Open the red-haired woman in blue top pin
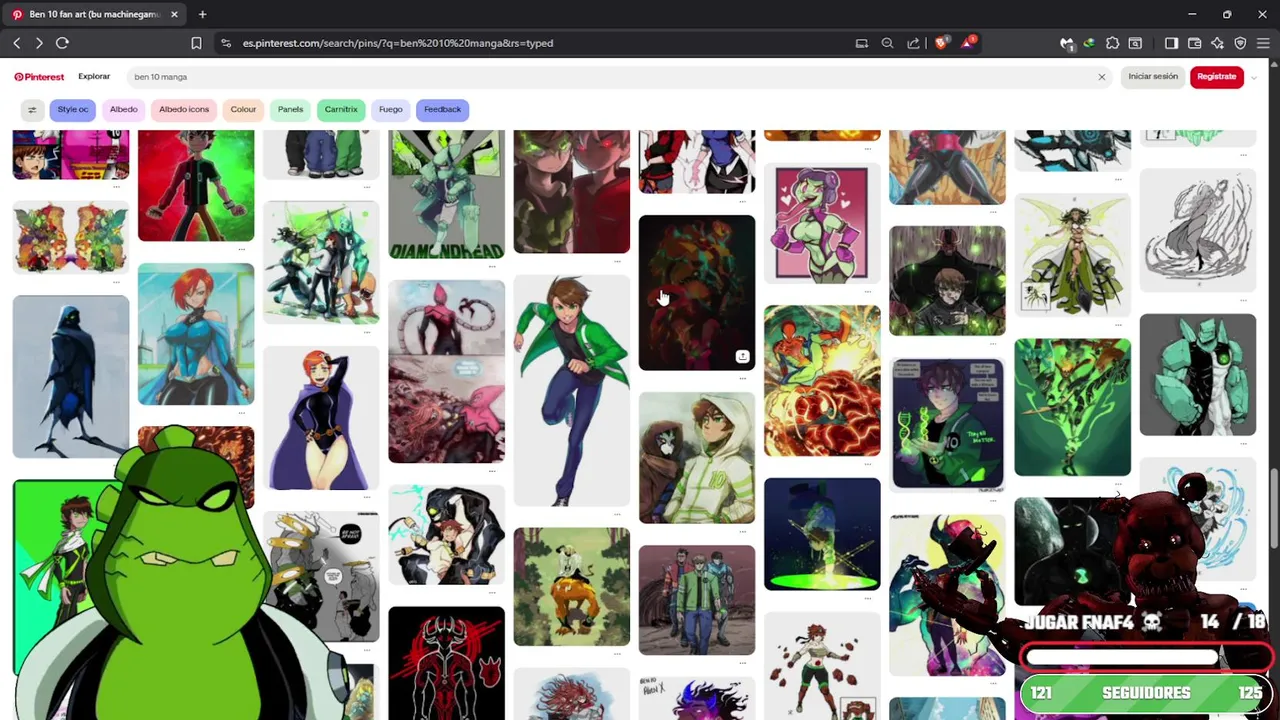The image size is (1280, 720). [x=196, y=334]
